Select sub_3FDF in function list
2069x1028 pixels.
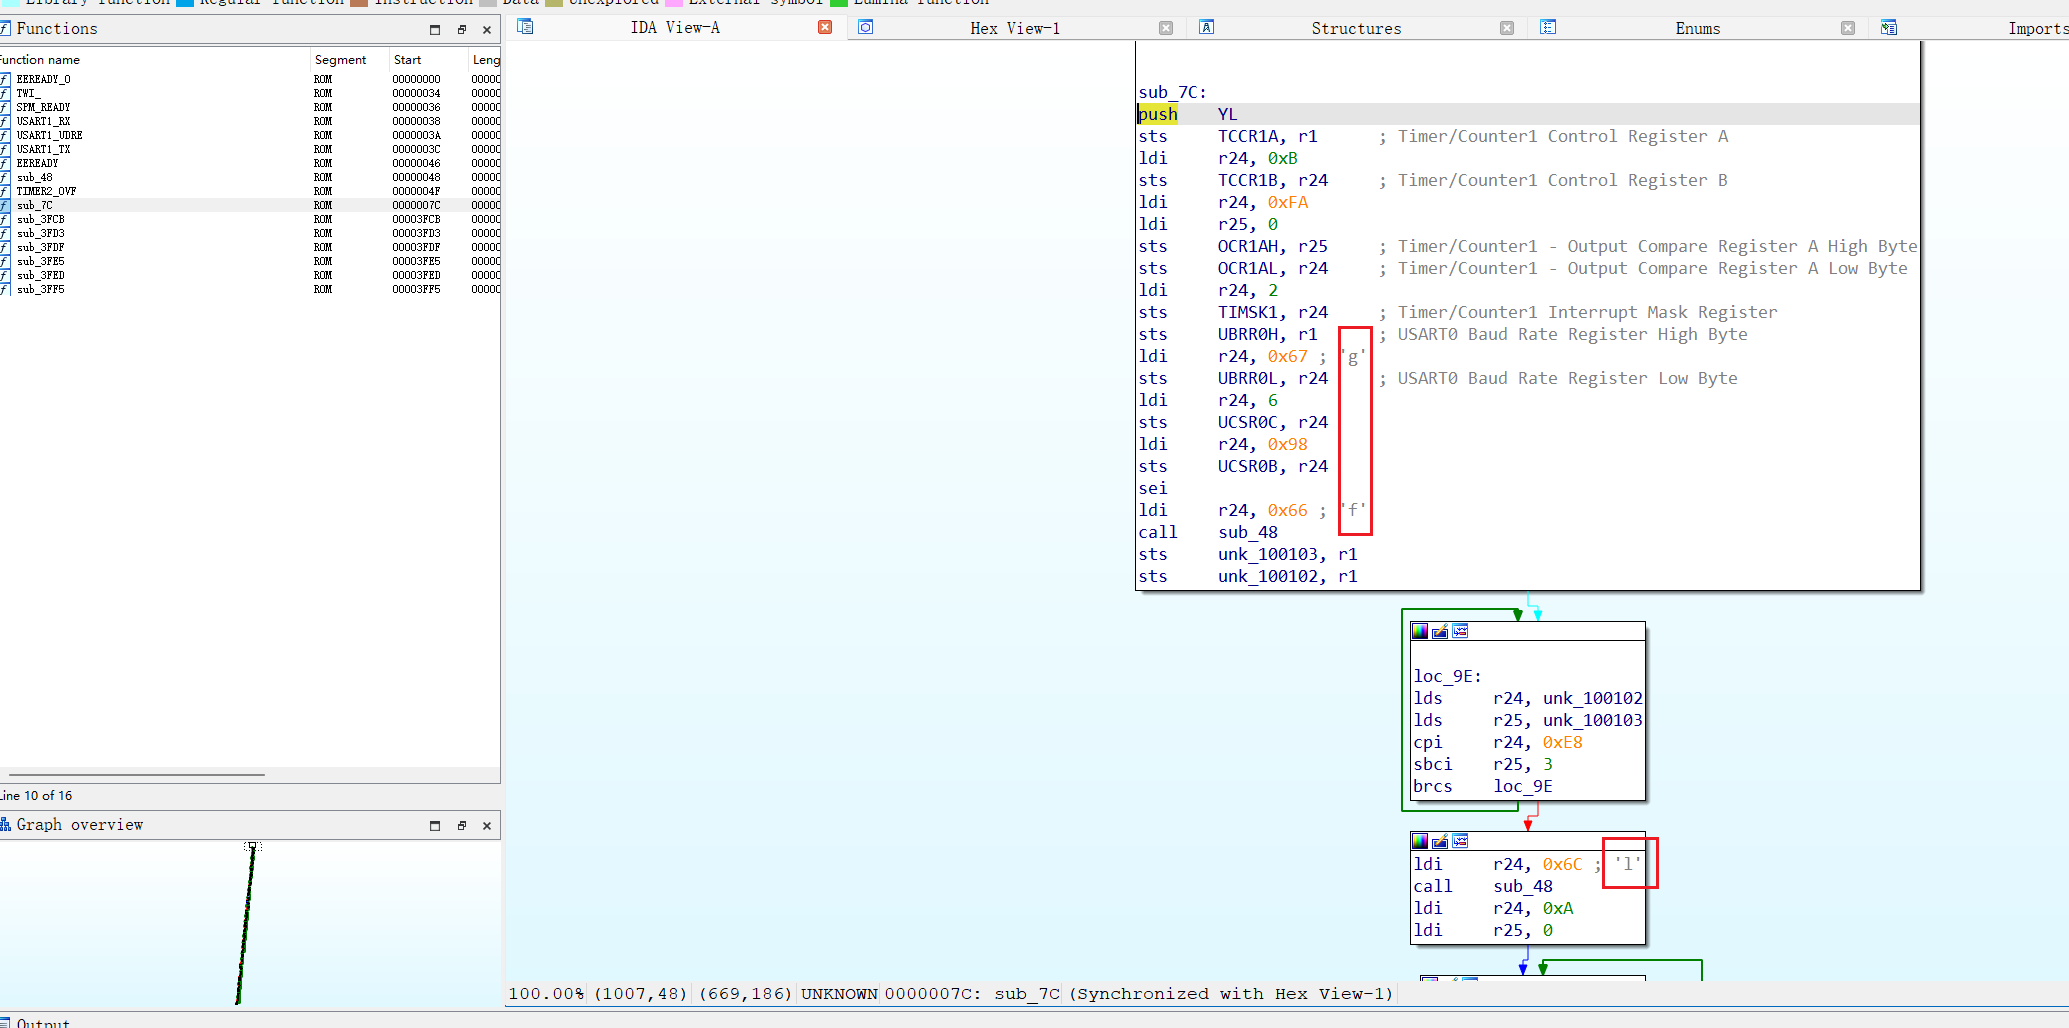[x=250, y=247]
